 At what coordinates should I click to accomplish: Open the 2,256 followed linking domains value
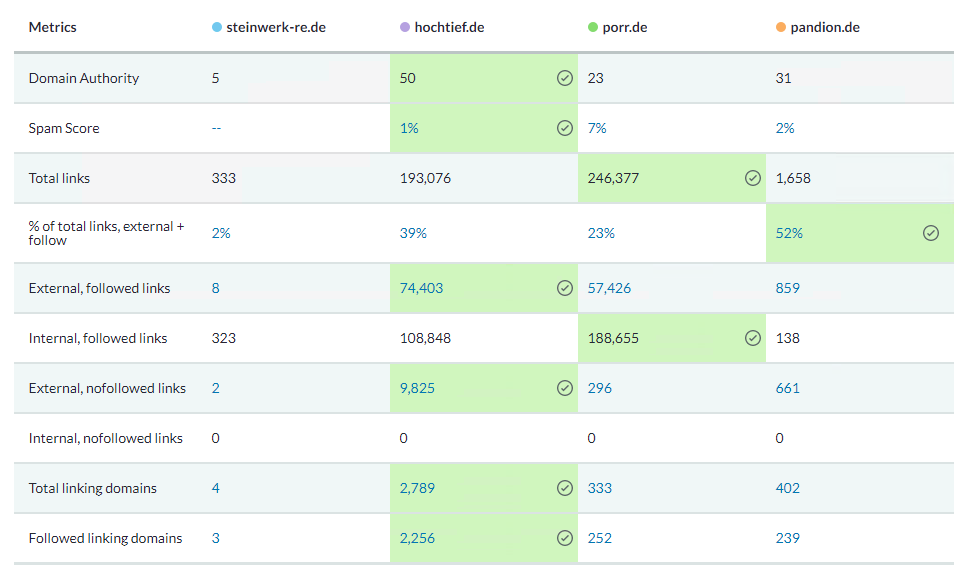click(417, 538)
